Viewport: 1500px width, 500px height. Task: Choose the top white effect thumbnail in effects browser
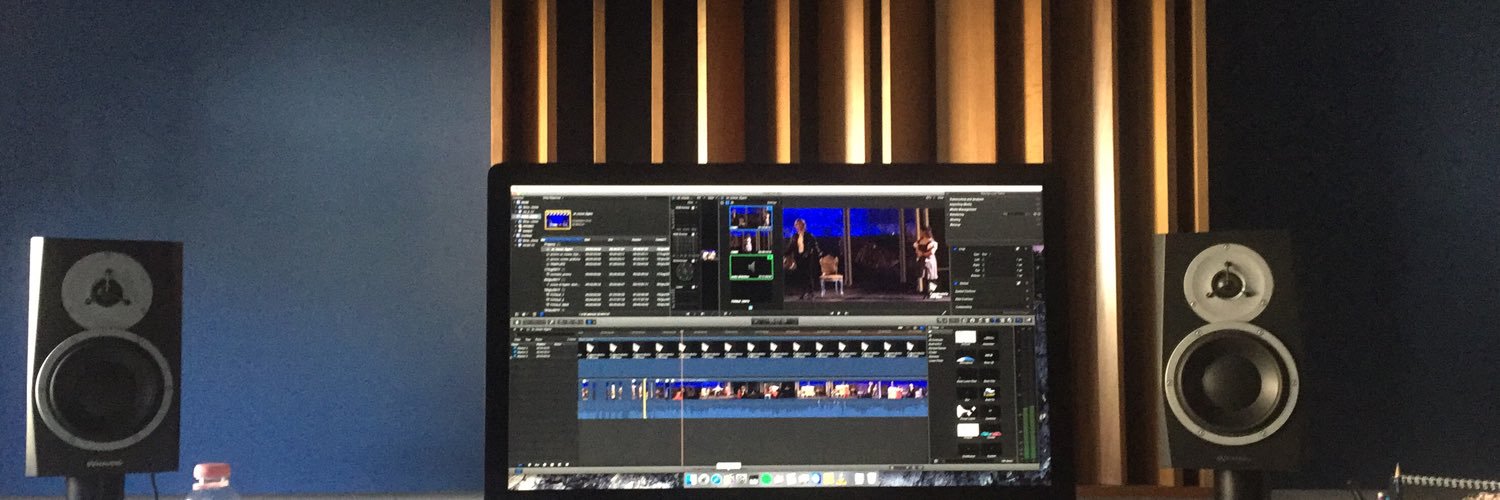pyautogui.click(x=967, y=337)
